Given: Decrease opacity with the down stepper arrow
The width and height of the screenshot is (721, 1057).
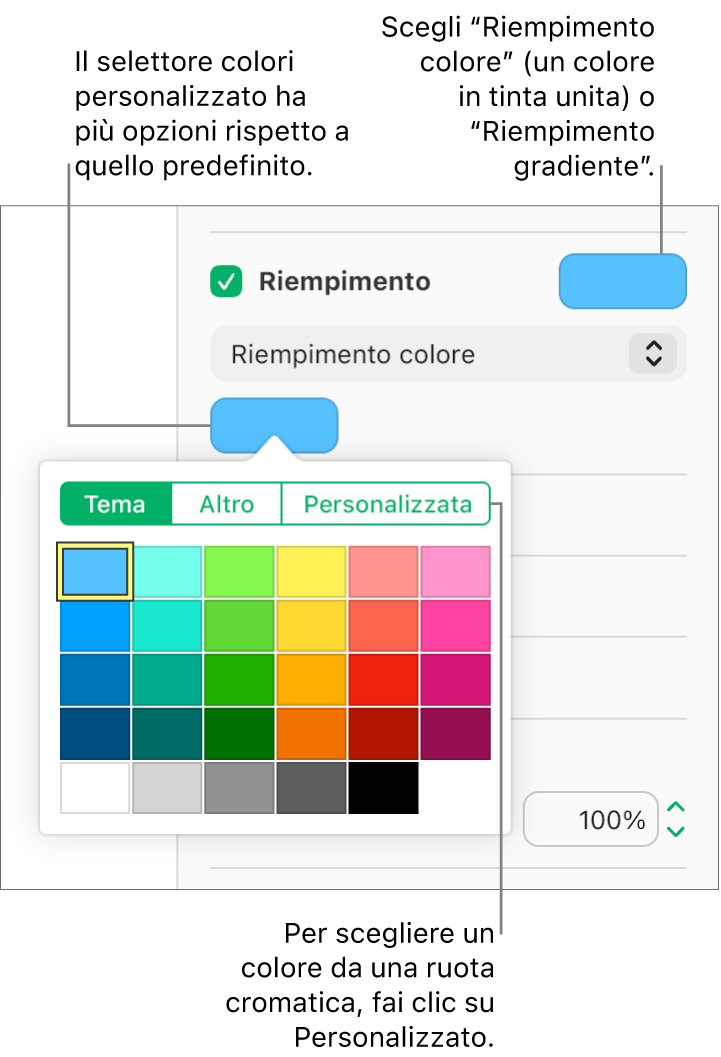Looking at the screenshot, I should 678,828.
